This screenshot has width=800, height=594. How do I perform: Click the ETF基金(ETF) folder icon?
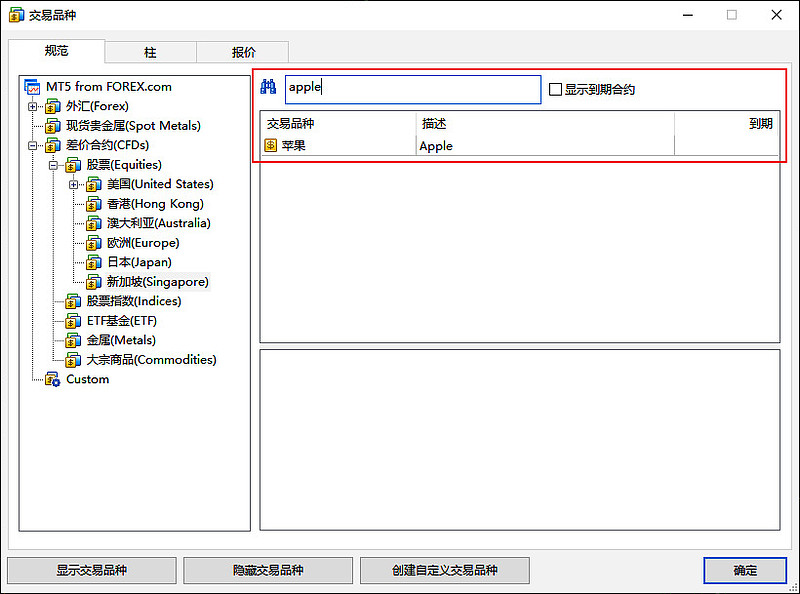tap(73, 321)
